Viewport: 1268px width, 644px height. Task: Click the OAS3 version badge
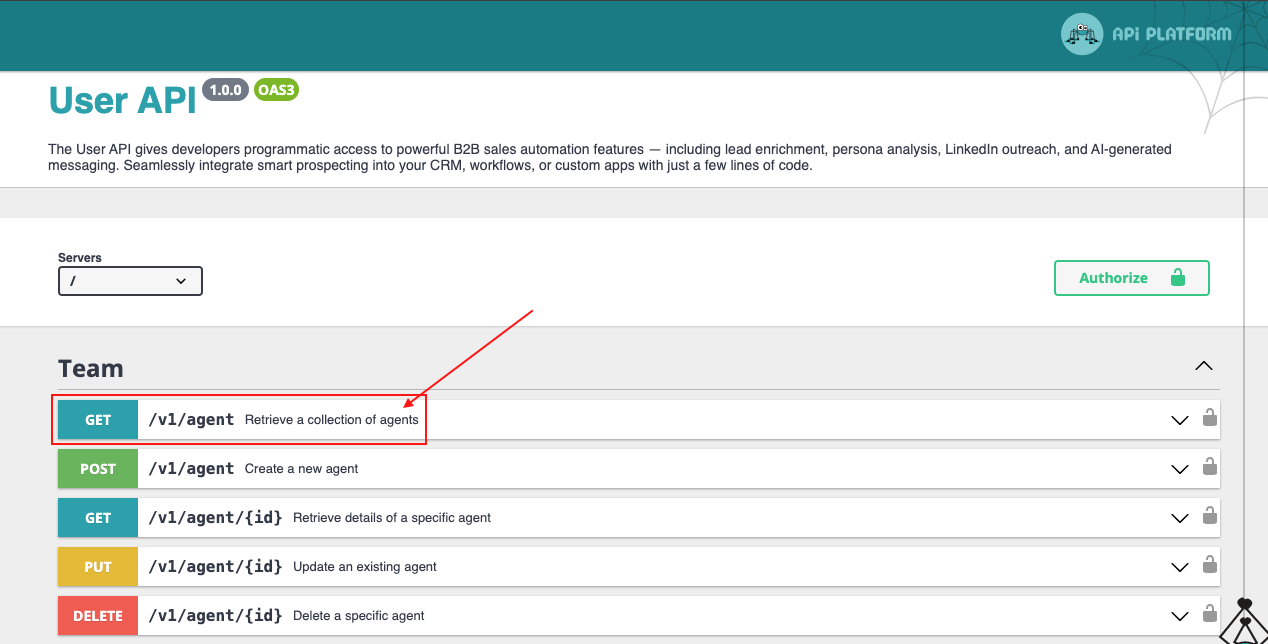276,90
